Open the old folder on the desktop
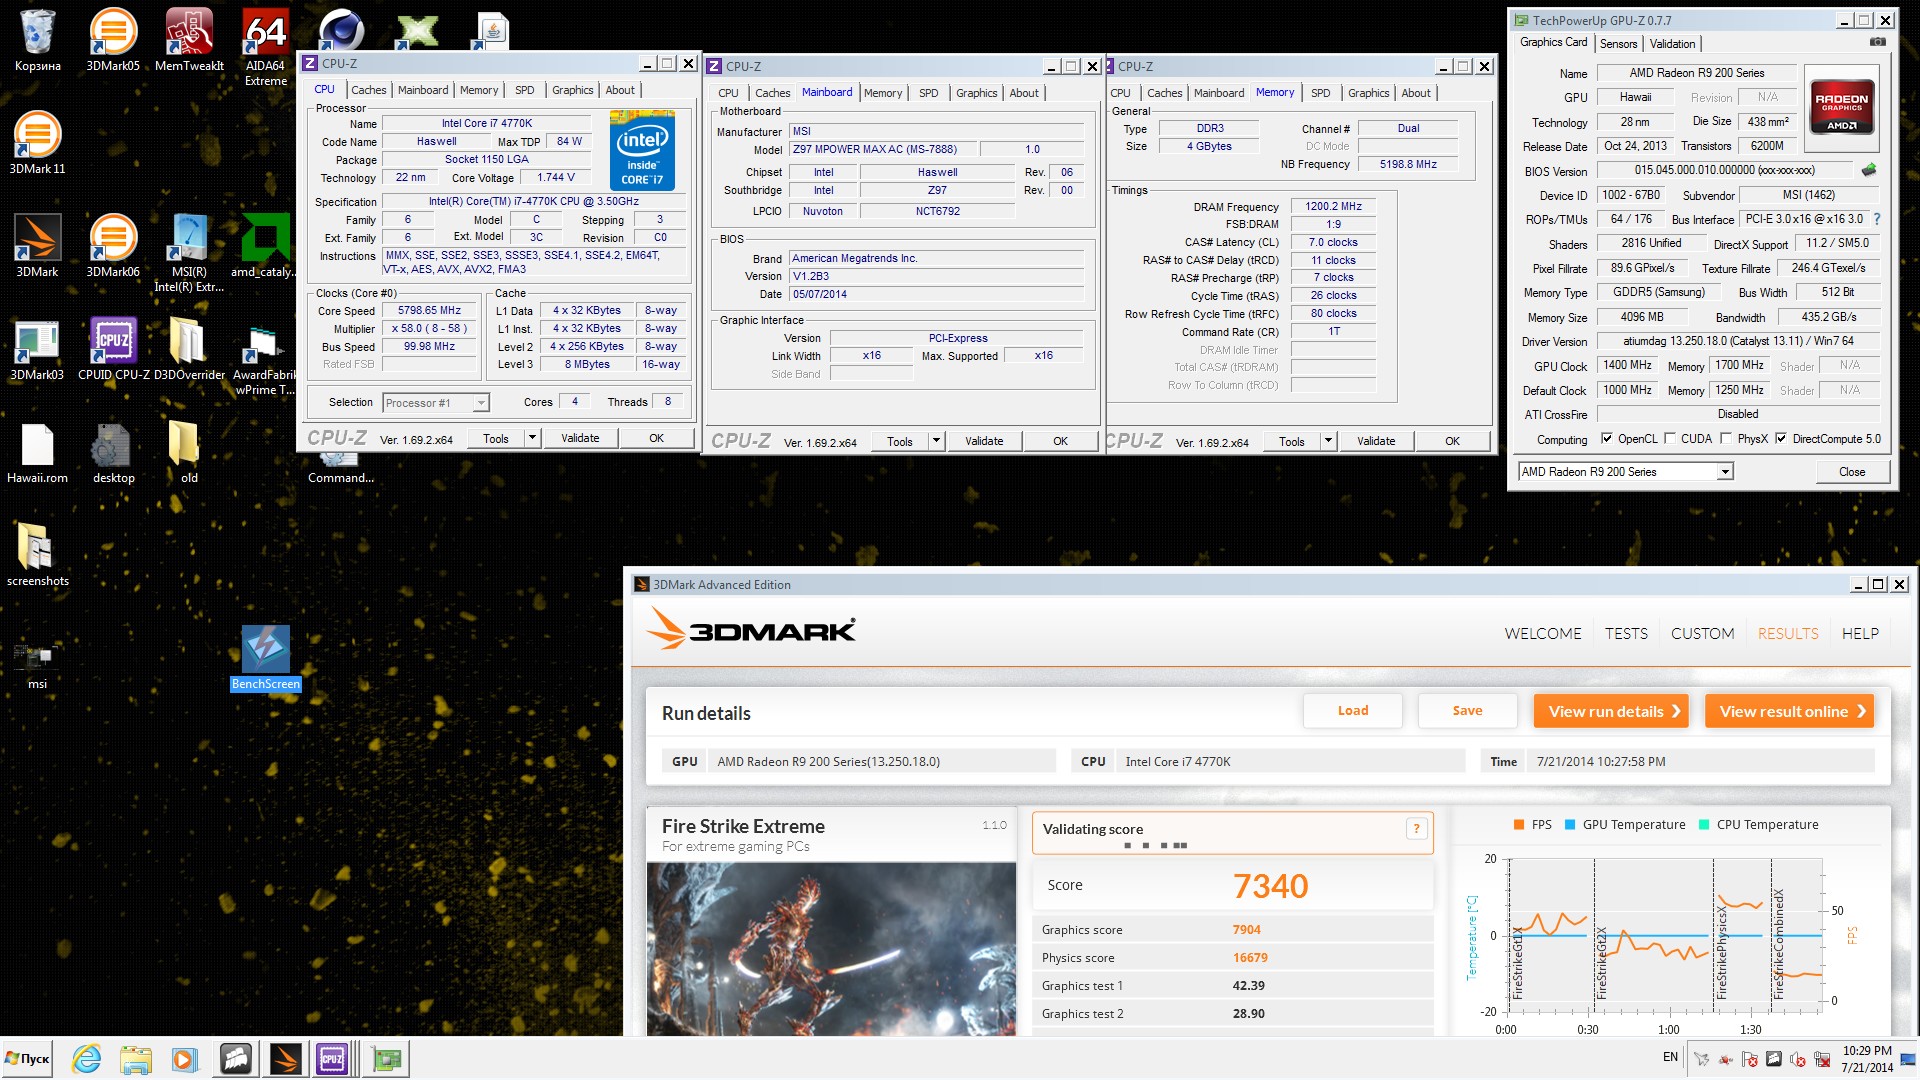 point(189,452)
